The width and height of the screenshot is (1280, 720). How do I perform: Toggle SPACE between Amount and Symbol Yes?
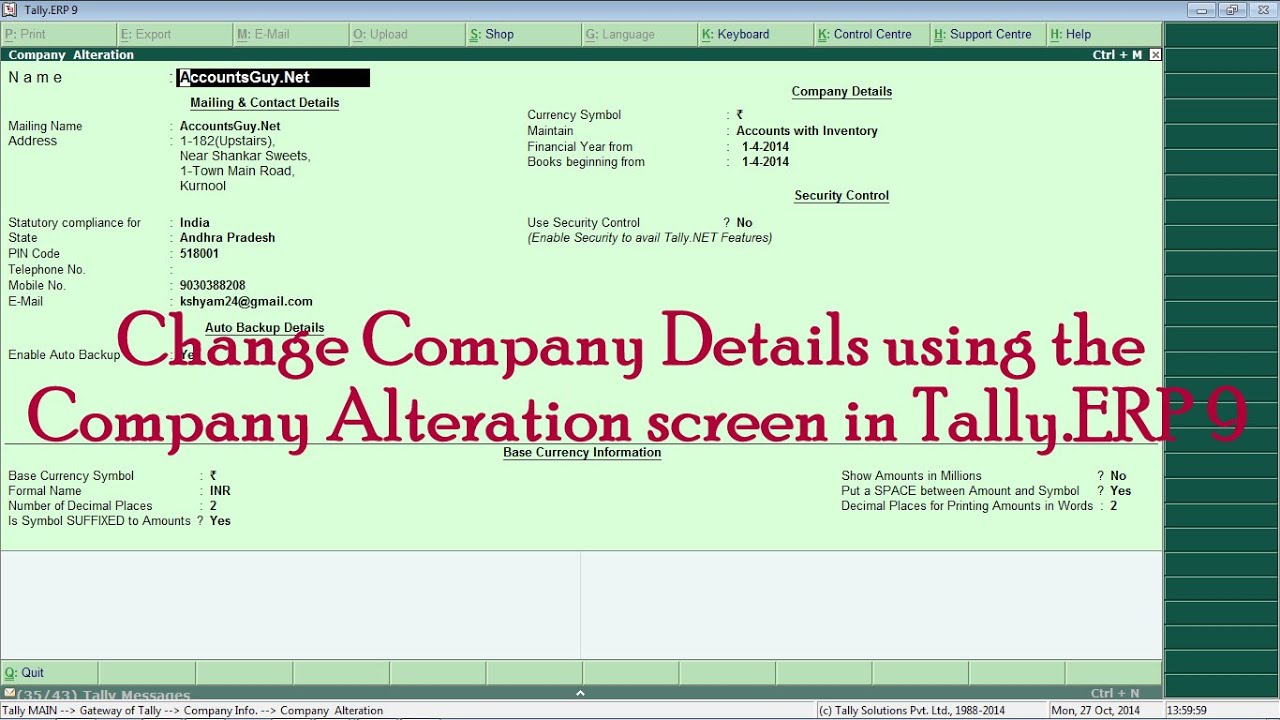(1121, 491)
